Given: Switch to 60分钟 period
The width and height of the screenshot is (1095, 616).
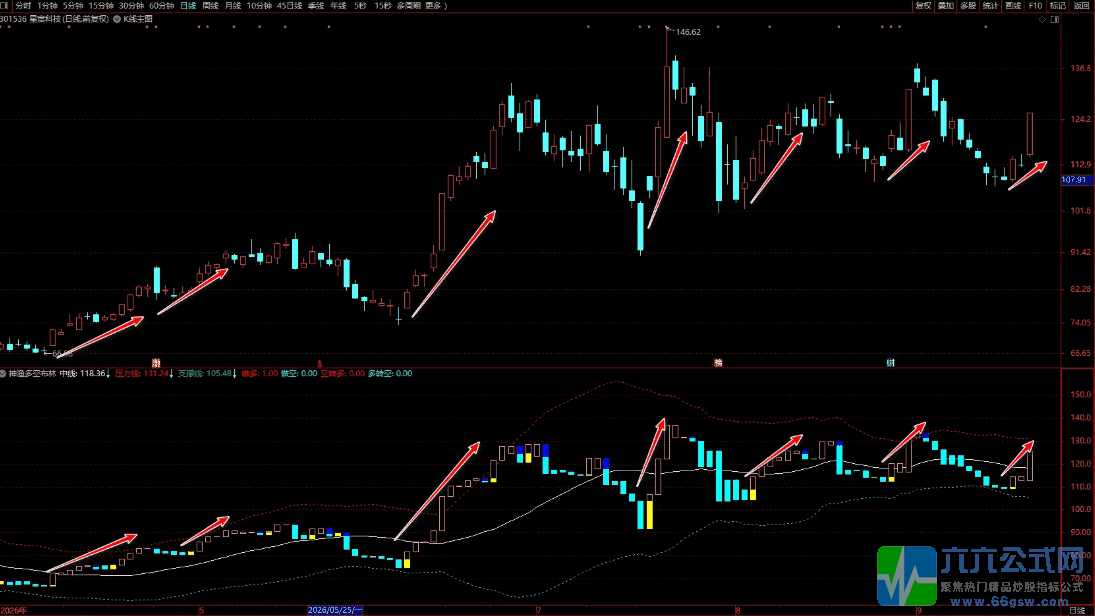Looking at the screenshot, I should coord(161,6).
